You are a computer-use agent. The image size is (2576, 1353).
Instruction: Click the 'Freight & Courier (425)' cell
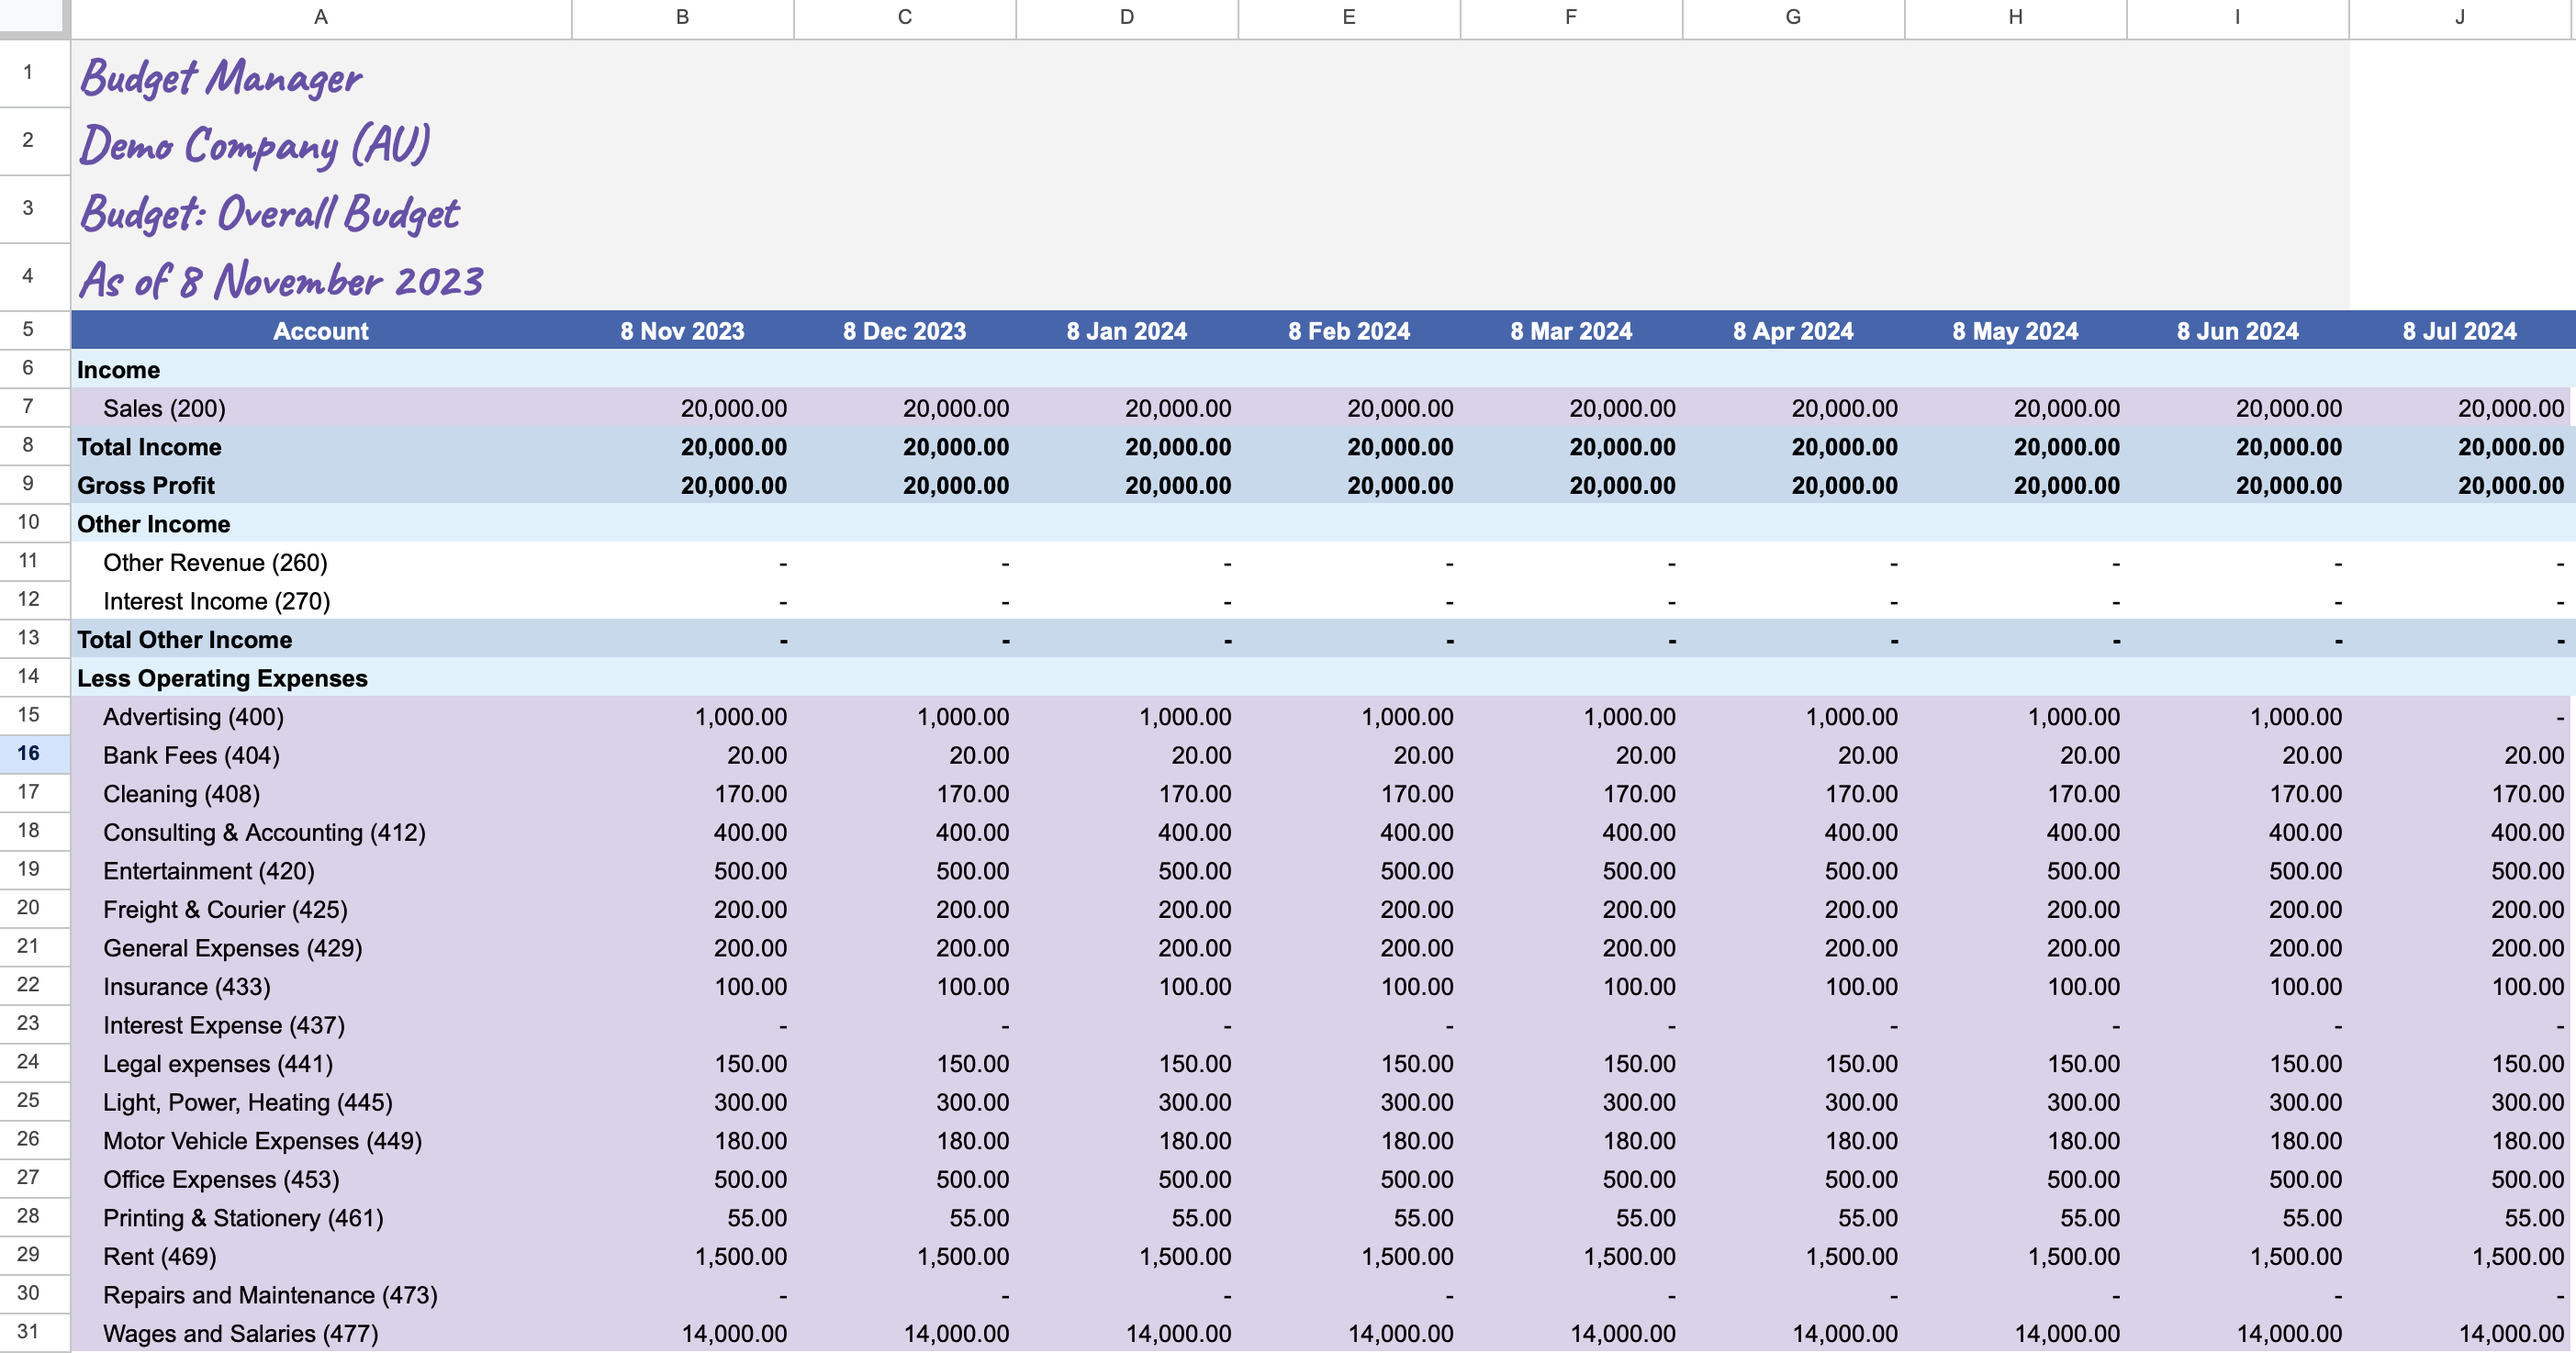click(x=321, y=909)
